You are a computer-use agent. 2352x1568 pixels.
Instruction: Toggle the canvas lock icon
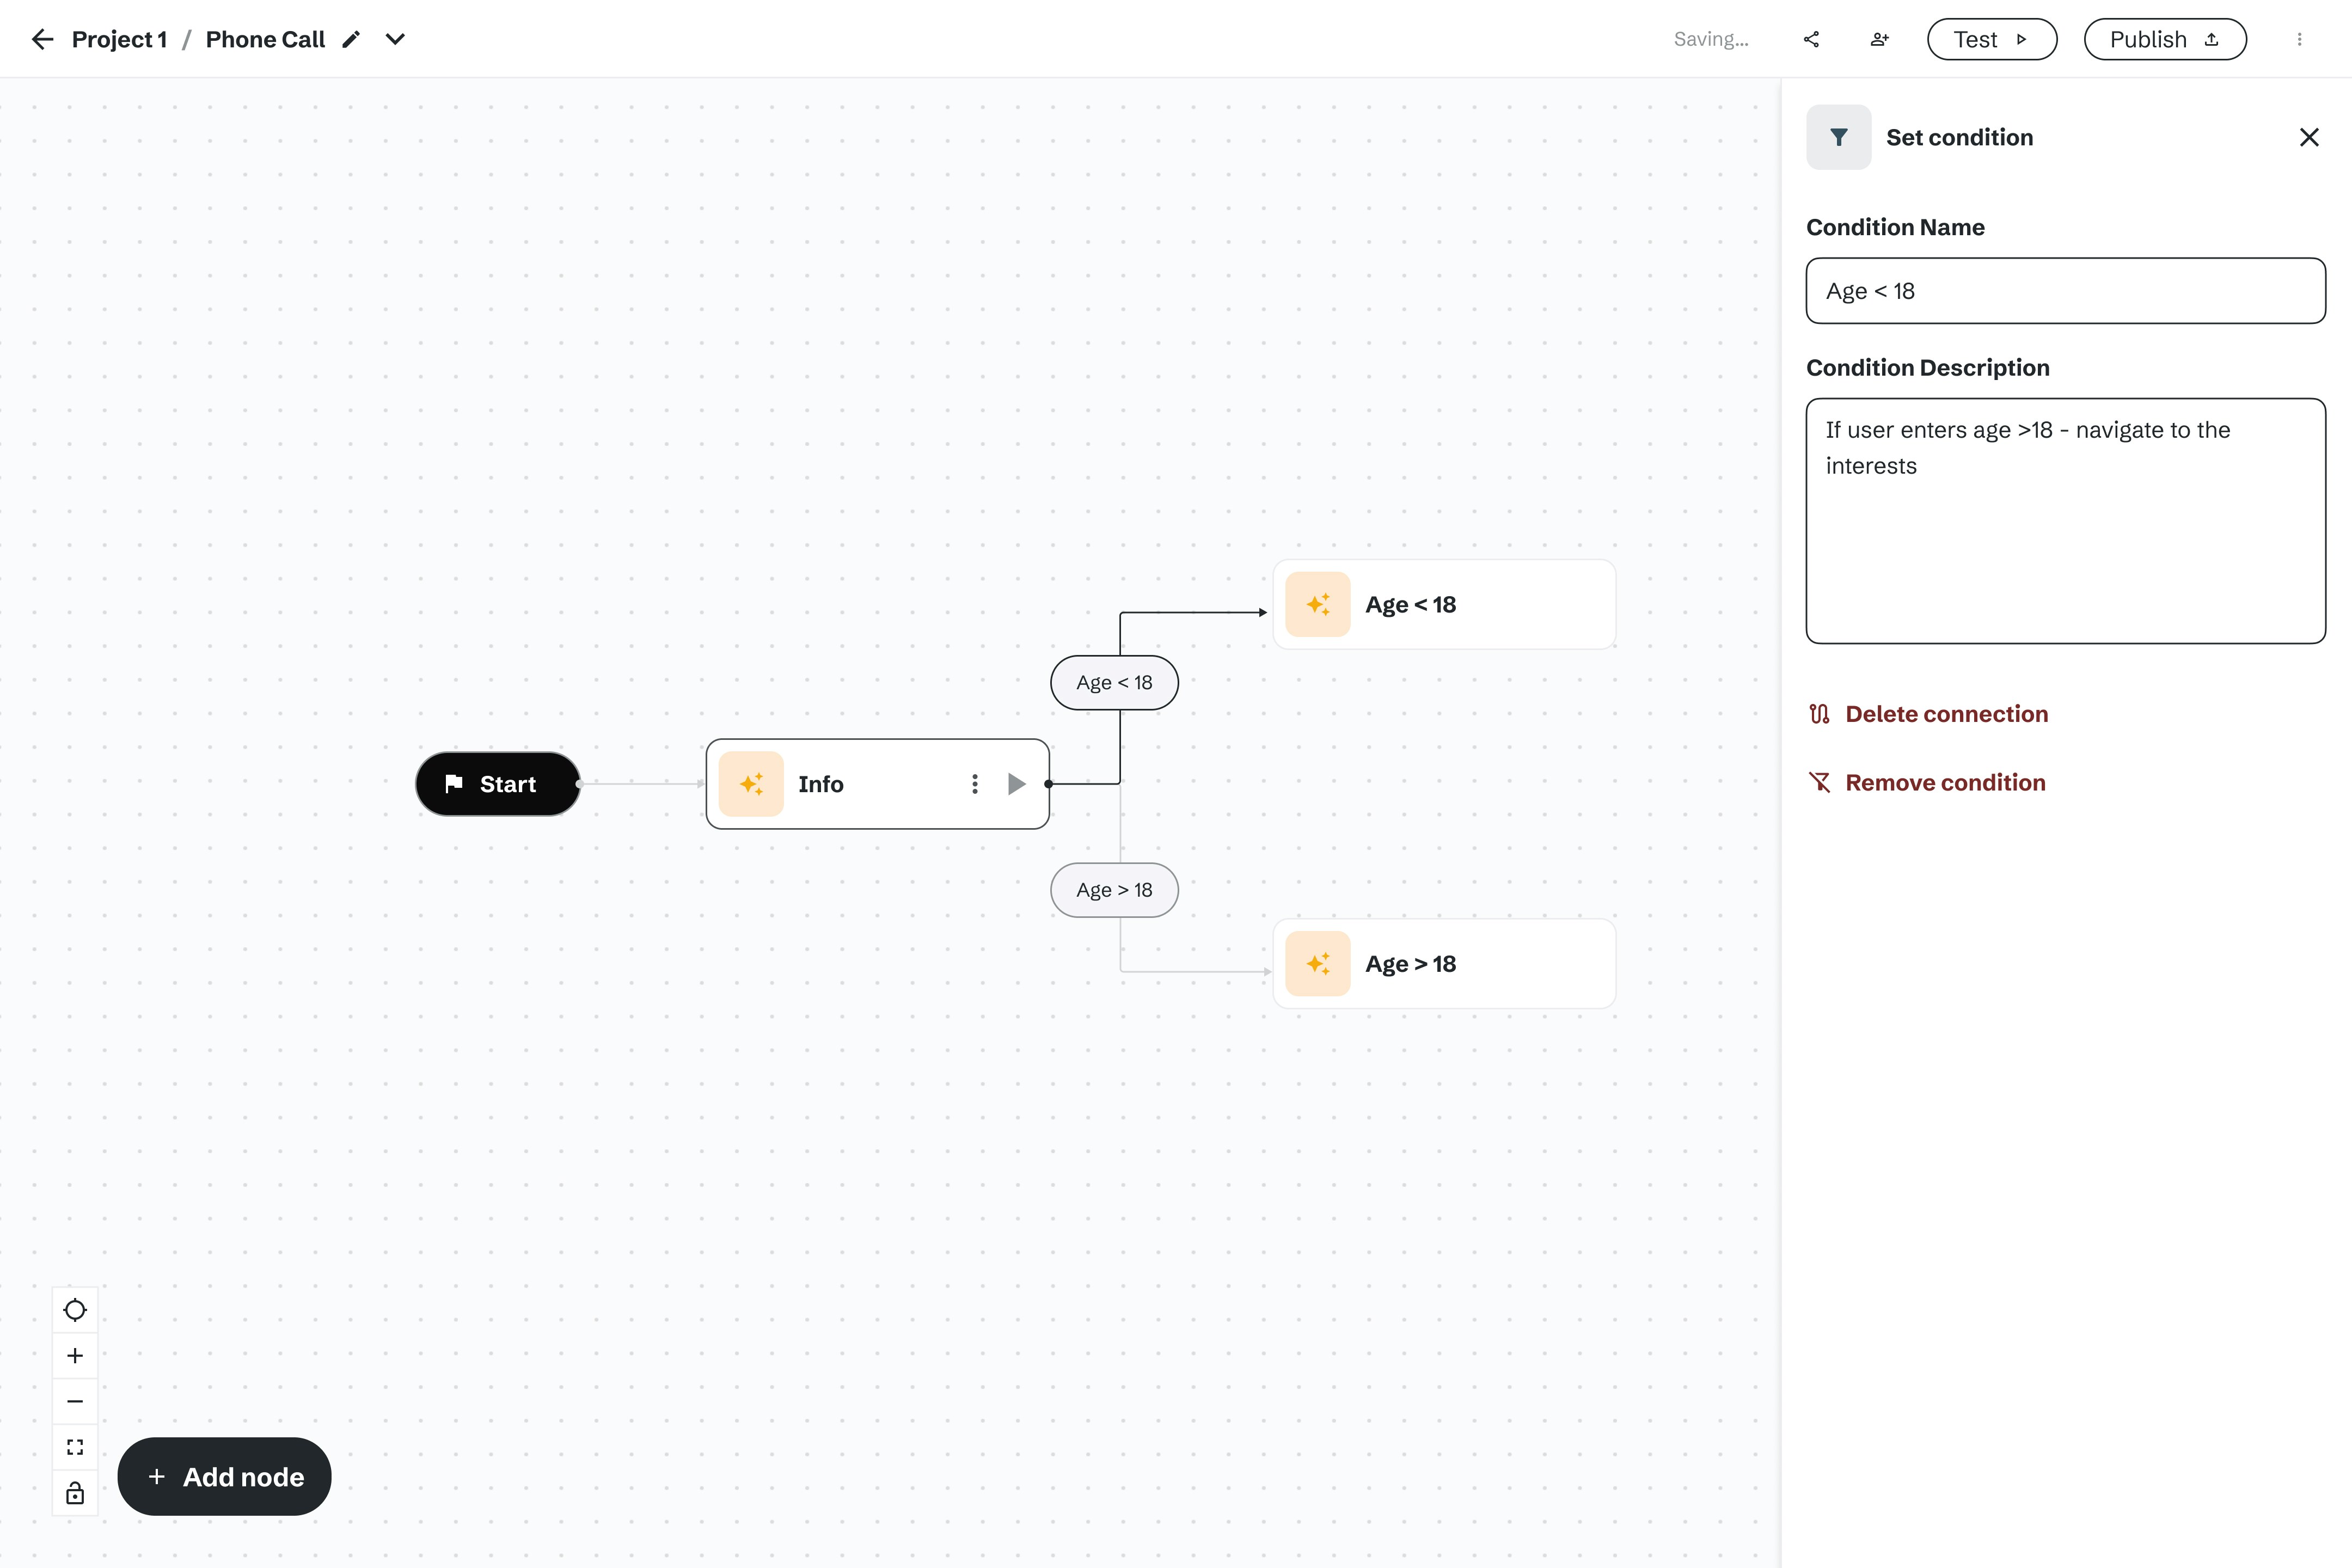coord(75,1494)
